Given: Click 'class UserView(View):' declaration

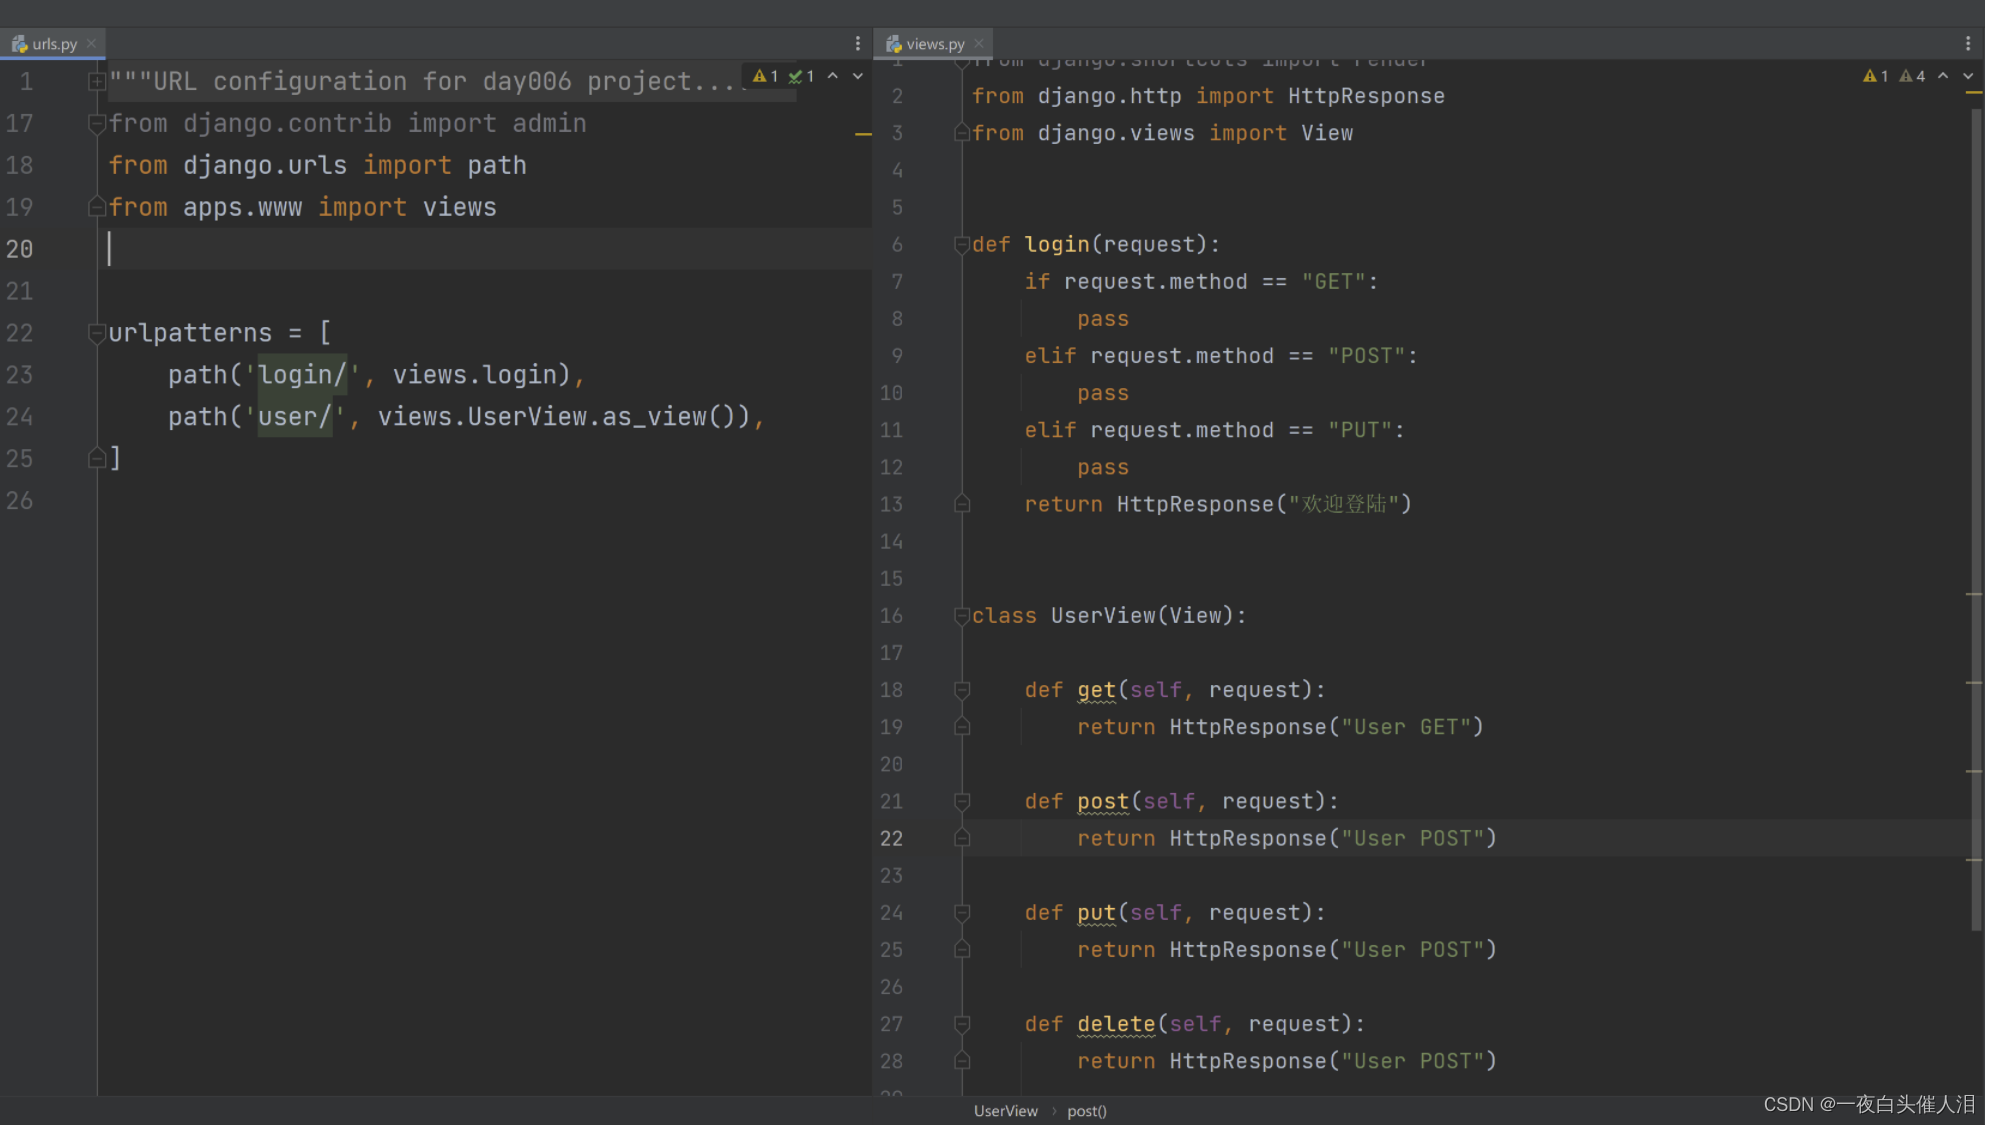Looking at the screenshot, I should pyautogui.click(x=1109, y=615).
